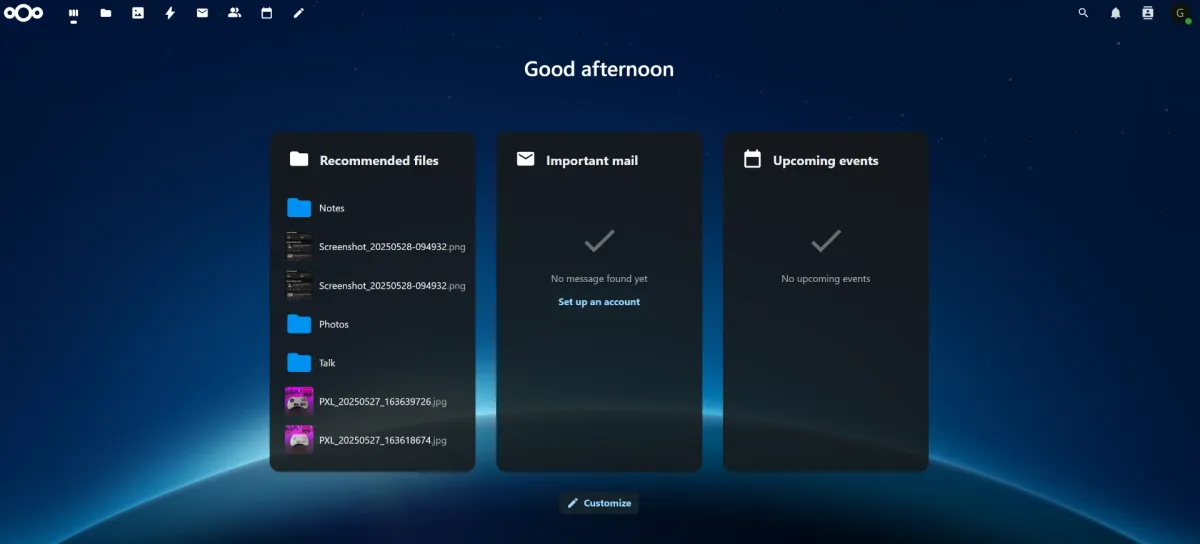Open the Files app icon
The width and height of the screenshot is (1200, 544).
pos(106,13)
